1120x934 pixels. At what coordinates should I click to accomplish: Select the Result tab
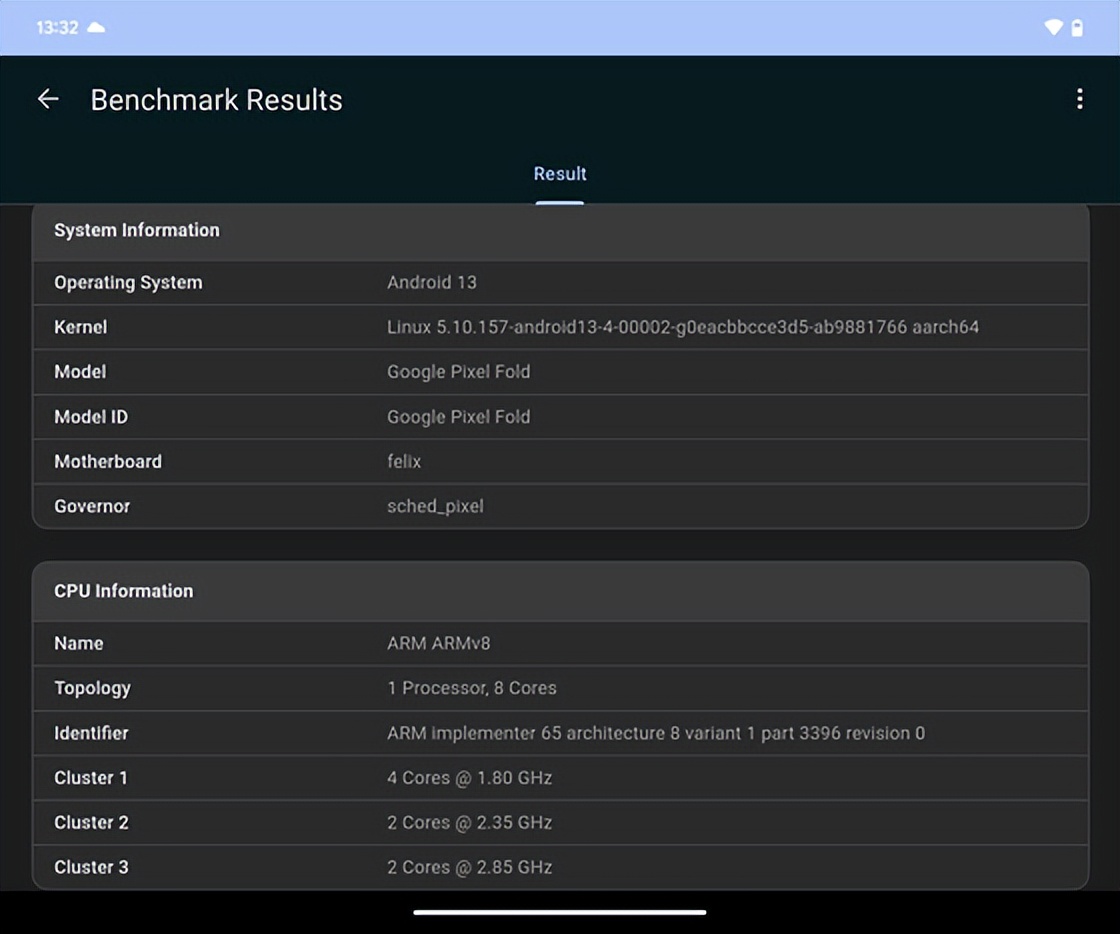pyautogui.click(x=559, y=174)
